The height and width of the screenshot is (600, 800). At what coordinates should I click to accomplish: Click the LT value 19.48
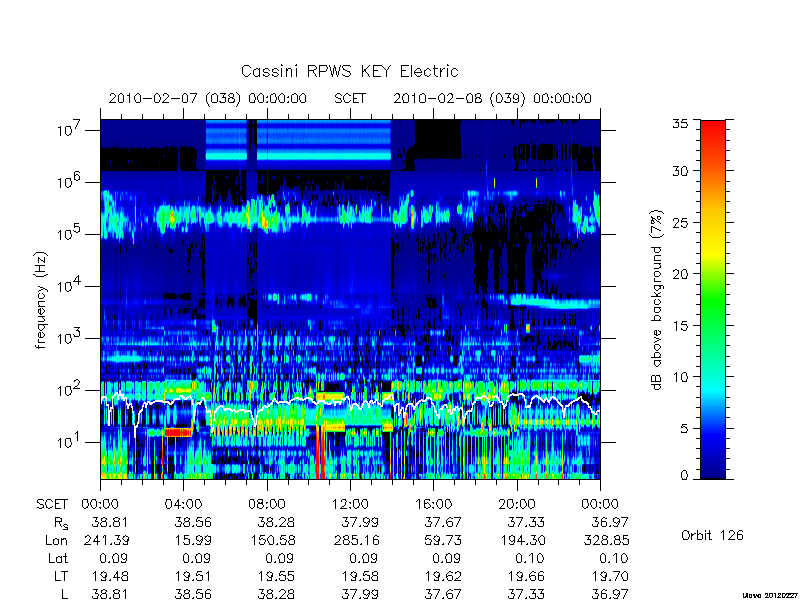tap(110, 577)
